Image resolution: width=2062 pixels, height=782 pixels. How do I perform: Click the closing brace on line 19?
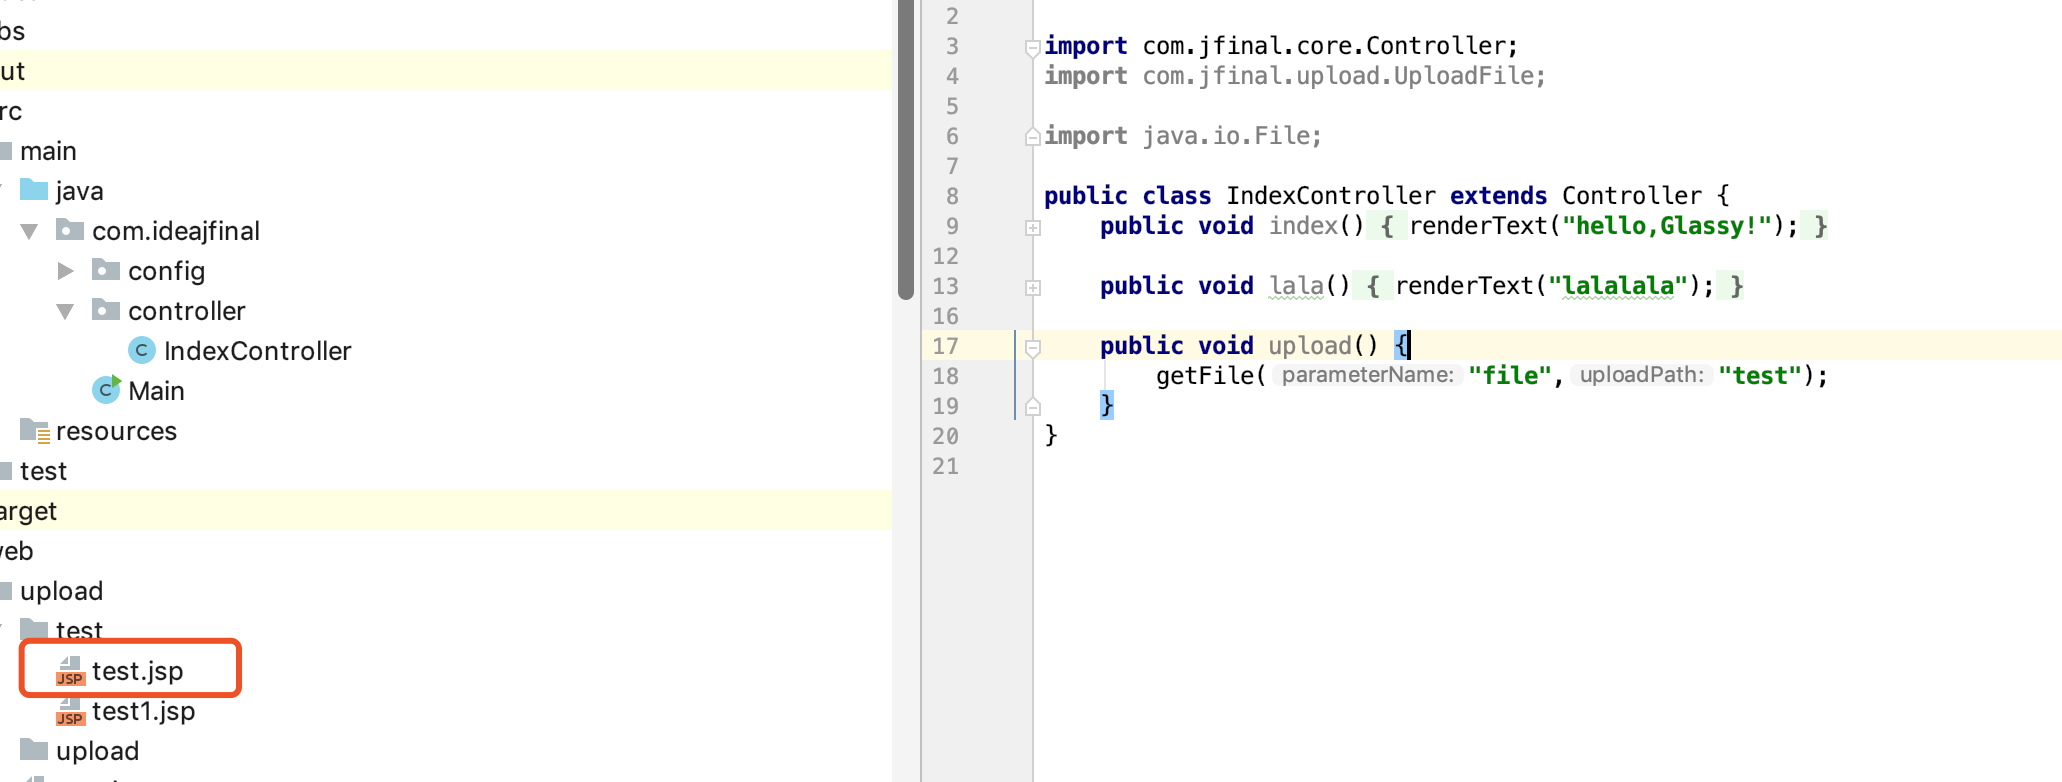point(1107,405)
